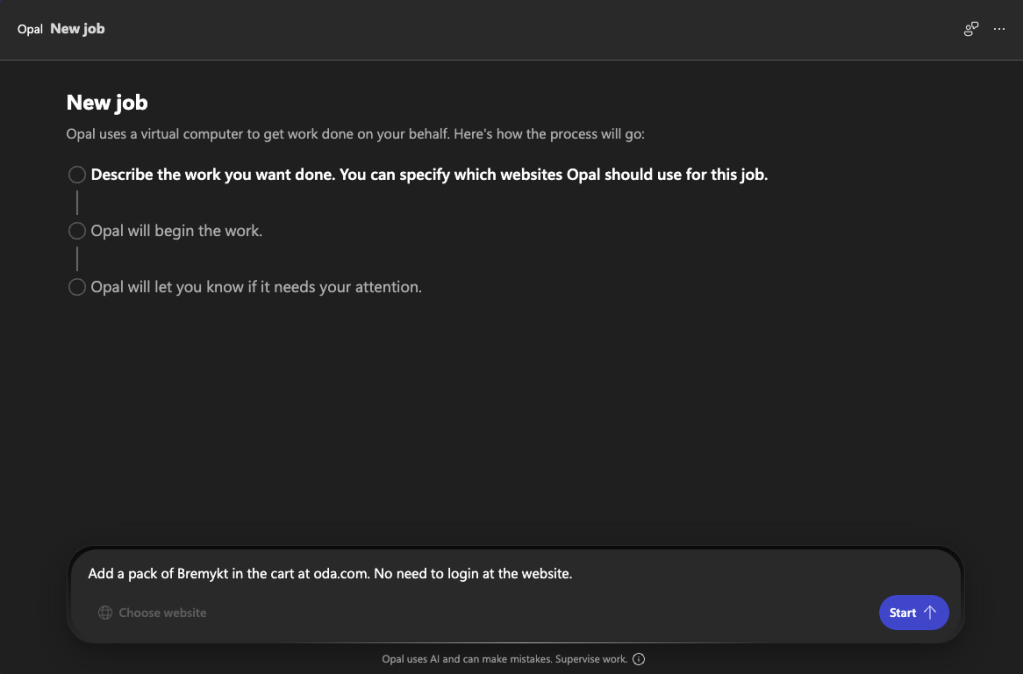
Task: Click the globe icon beside Choose website
Action: point(105,613)
